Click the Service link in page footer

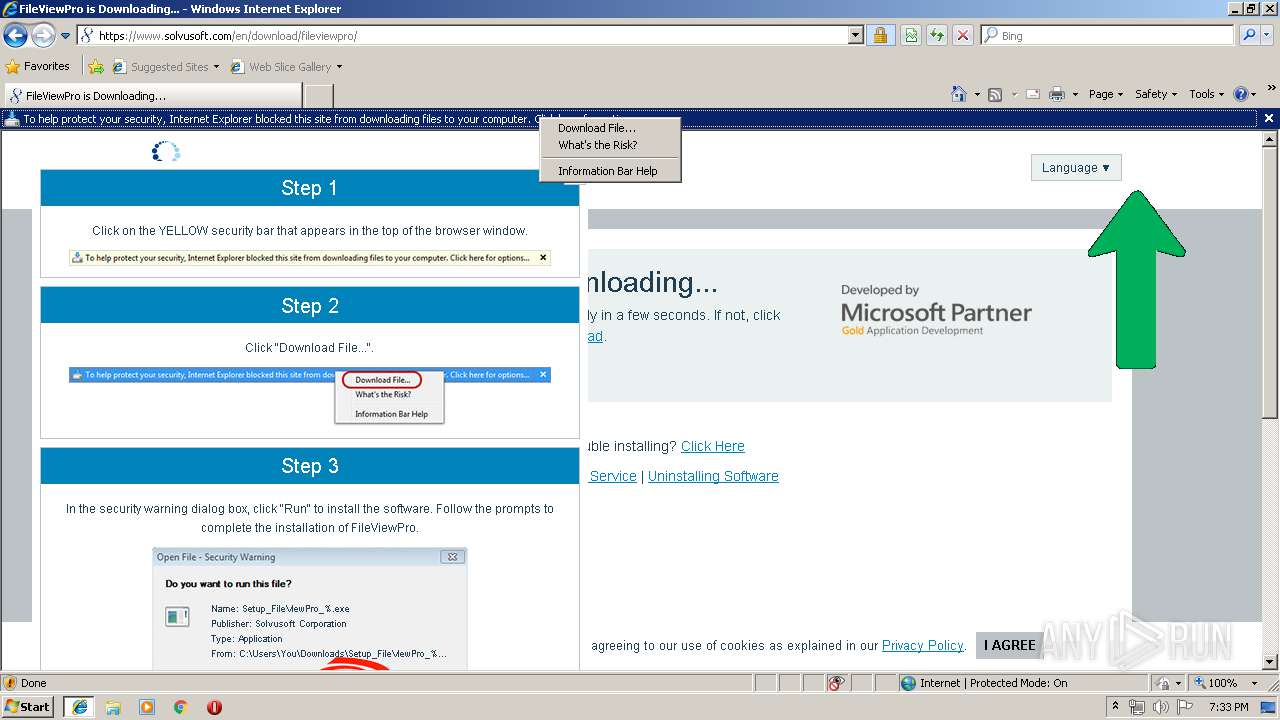pyautogui.click(x=613, y=476)
